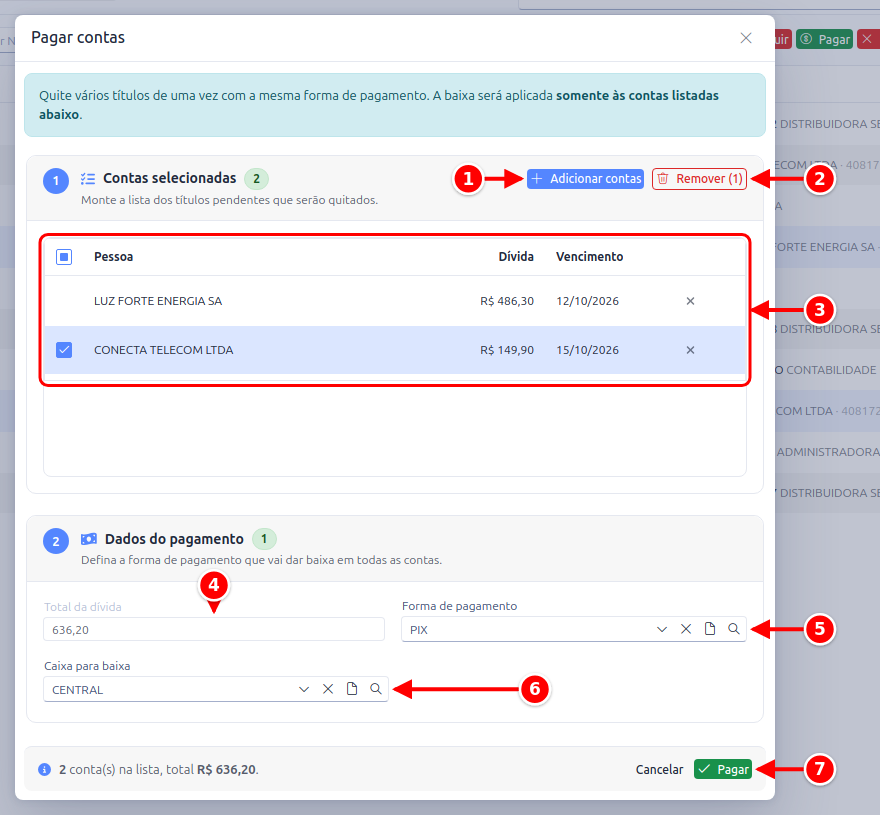Click the new document icon in Caixa para baixa

pyautogui.click(x=352, y=689)
